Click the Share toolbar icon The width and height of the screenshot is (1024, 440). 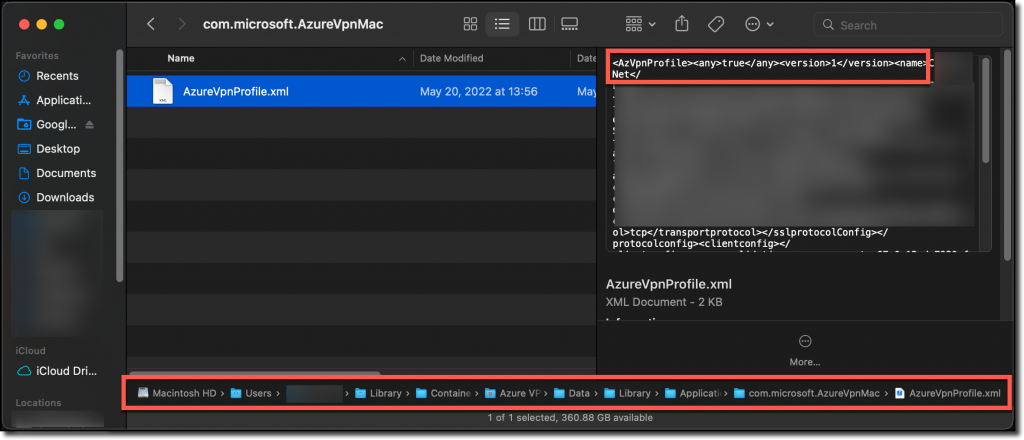(x=682, y=24)
